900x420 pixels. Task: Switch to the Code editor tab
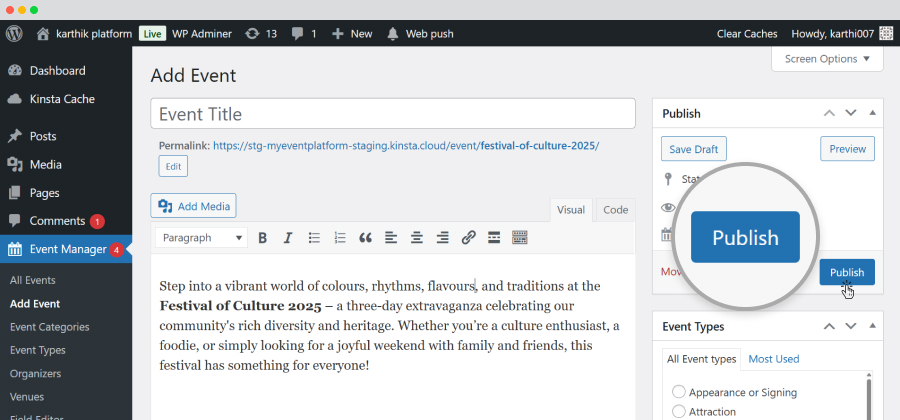615,210
